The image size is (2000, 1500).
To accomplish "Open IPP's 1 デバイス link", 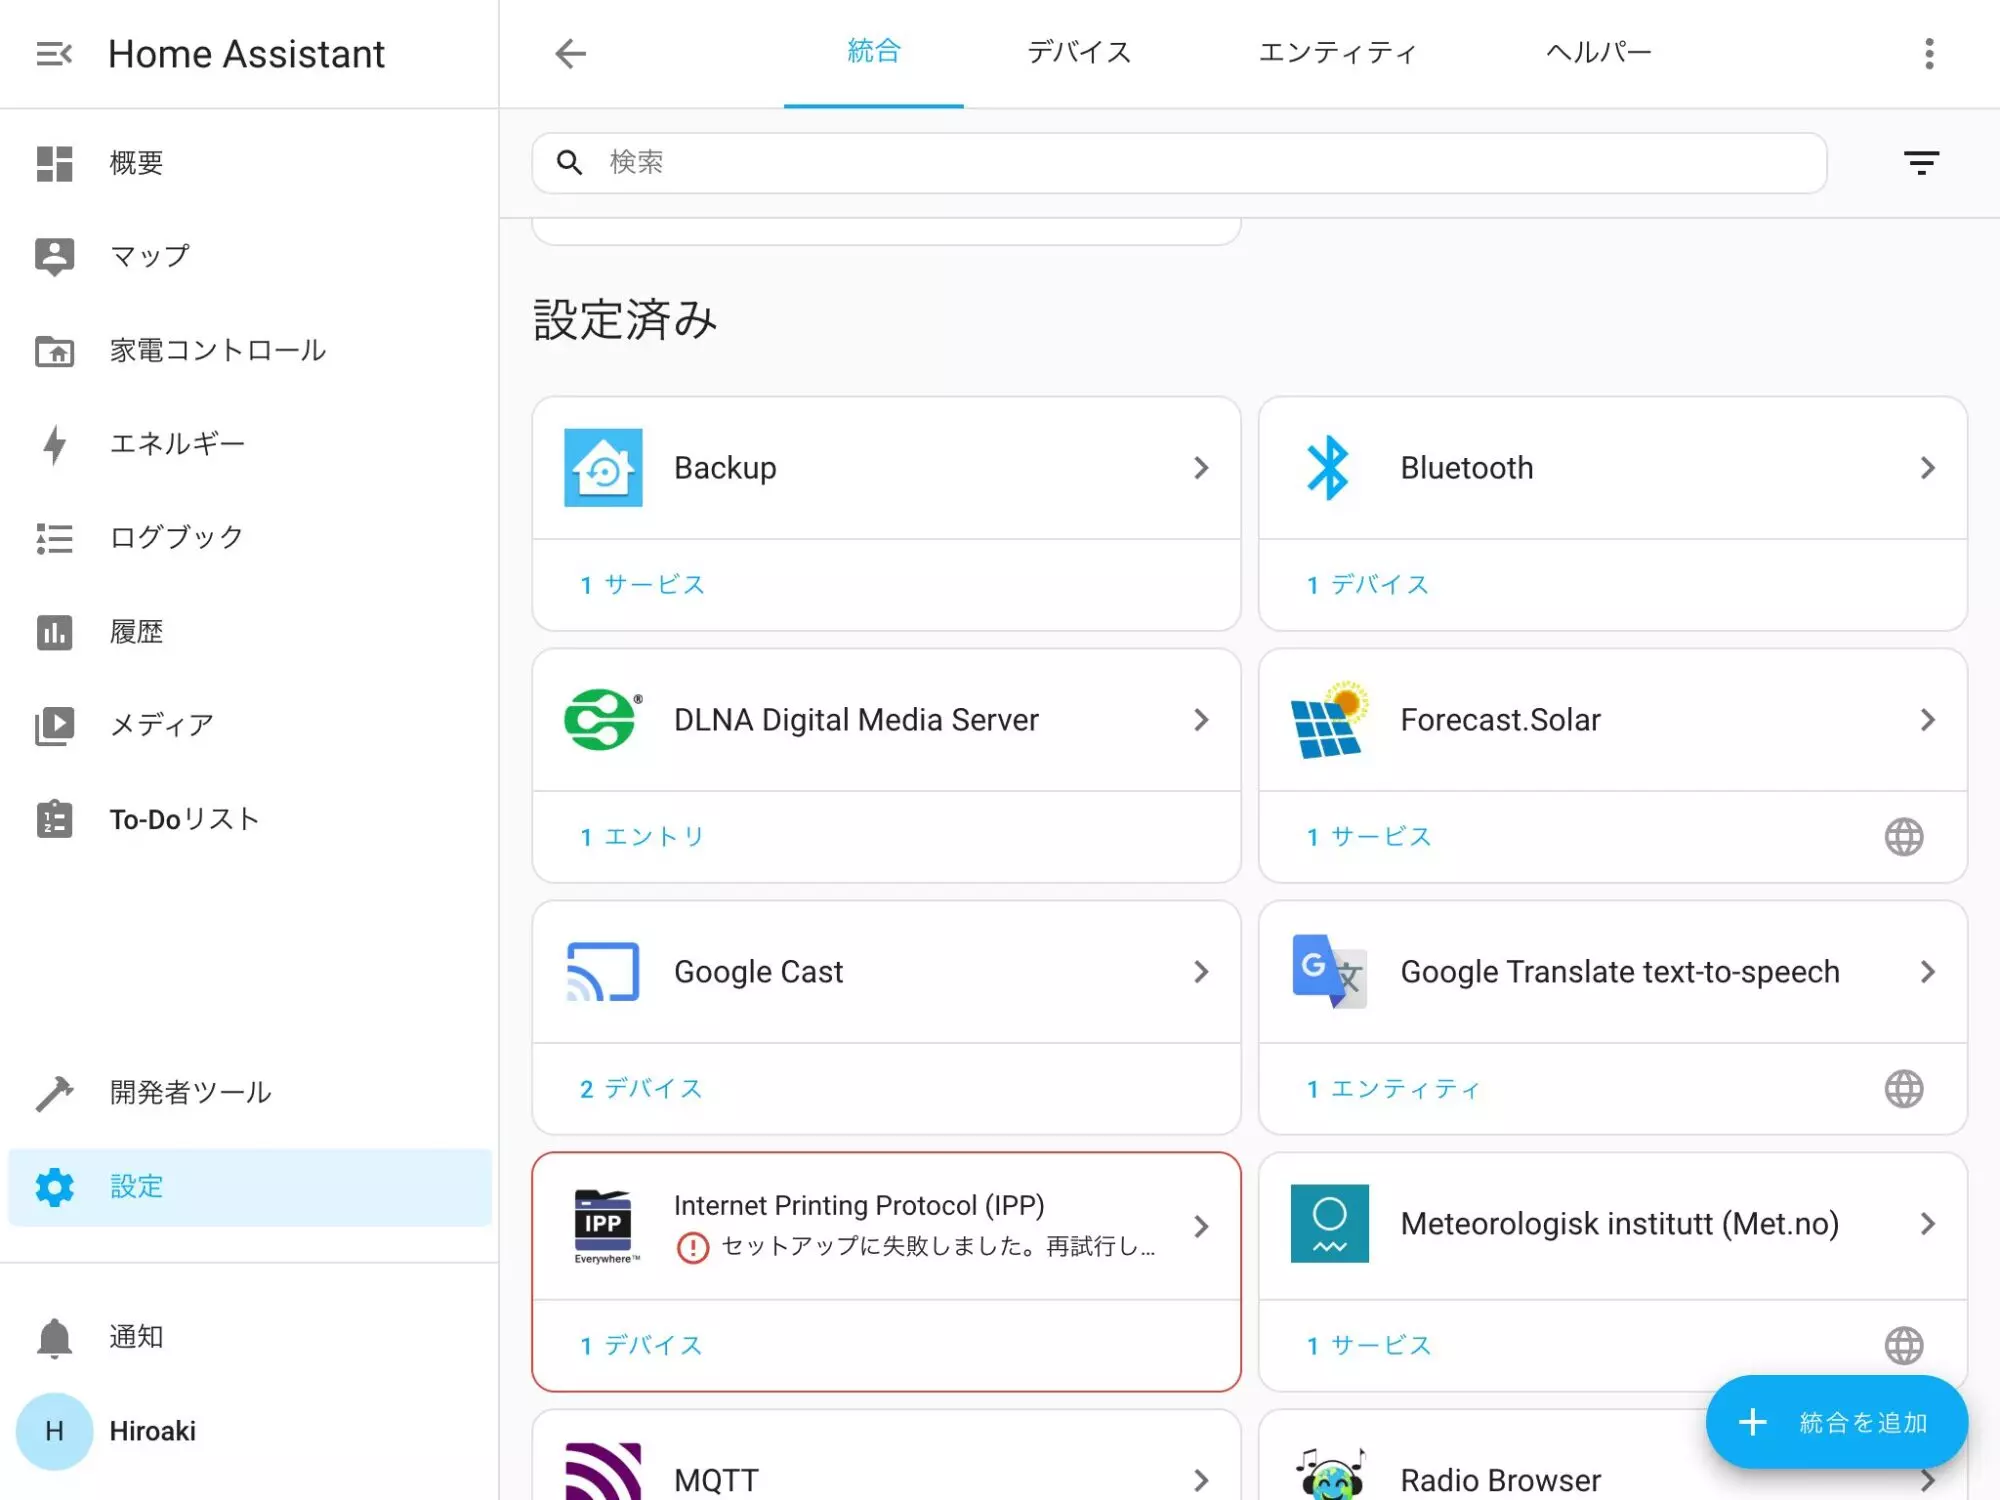I will pyautogui.click(x=641, y=1346).
